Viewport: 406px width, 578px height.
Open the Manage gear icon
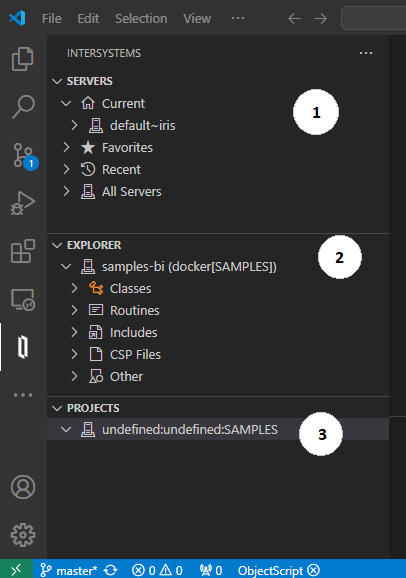(x=23, y=535)
